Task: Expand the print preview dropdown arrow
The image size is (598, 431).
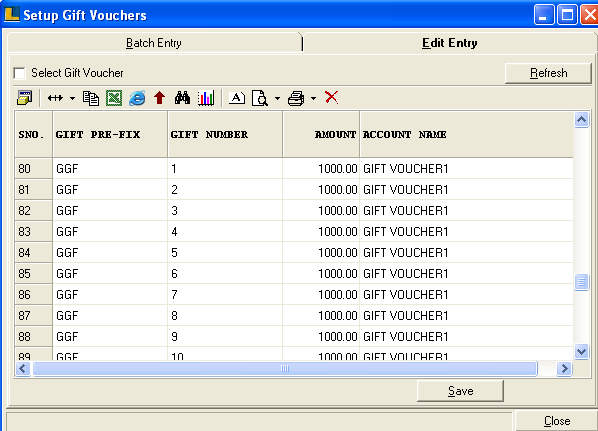Action: (277, 98)
